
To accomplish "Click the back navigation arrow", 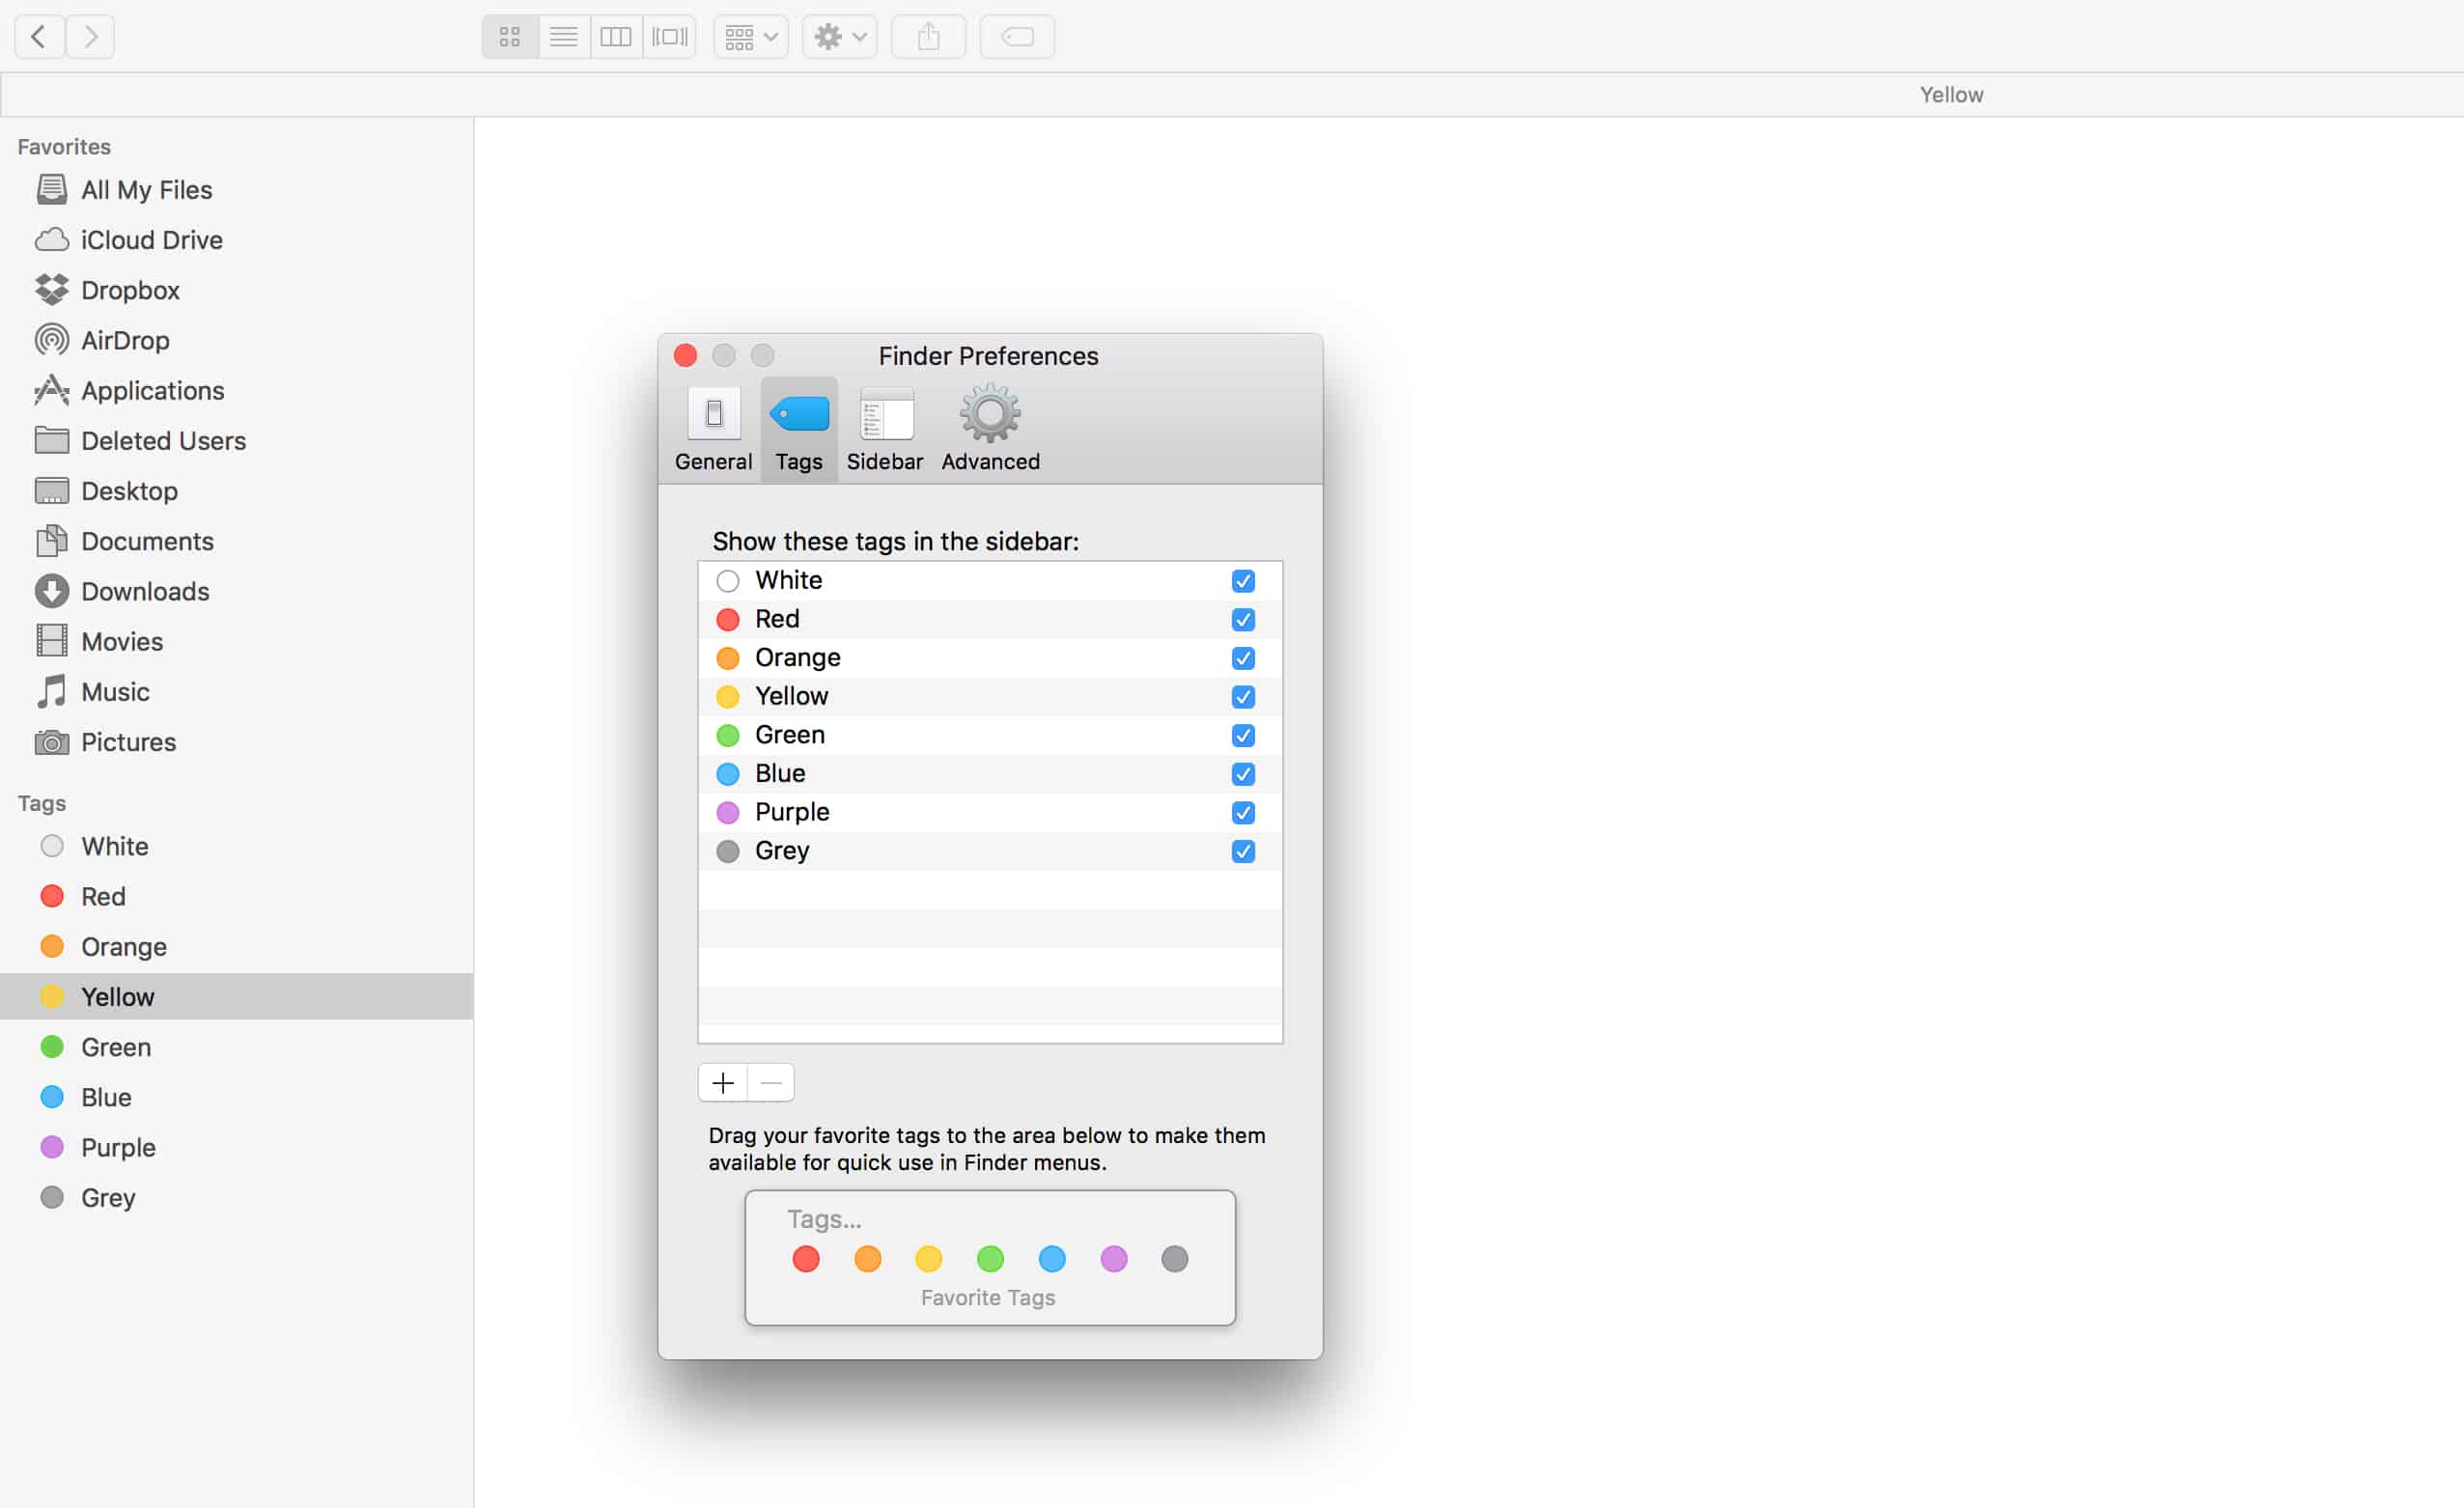I will (x=38, y=36).
